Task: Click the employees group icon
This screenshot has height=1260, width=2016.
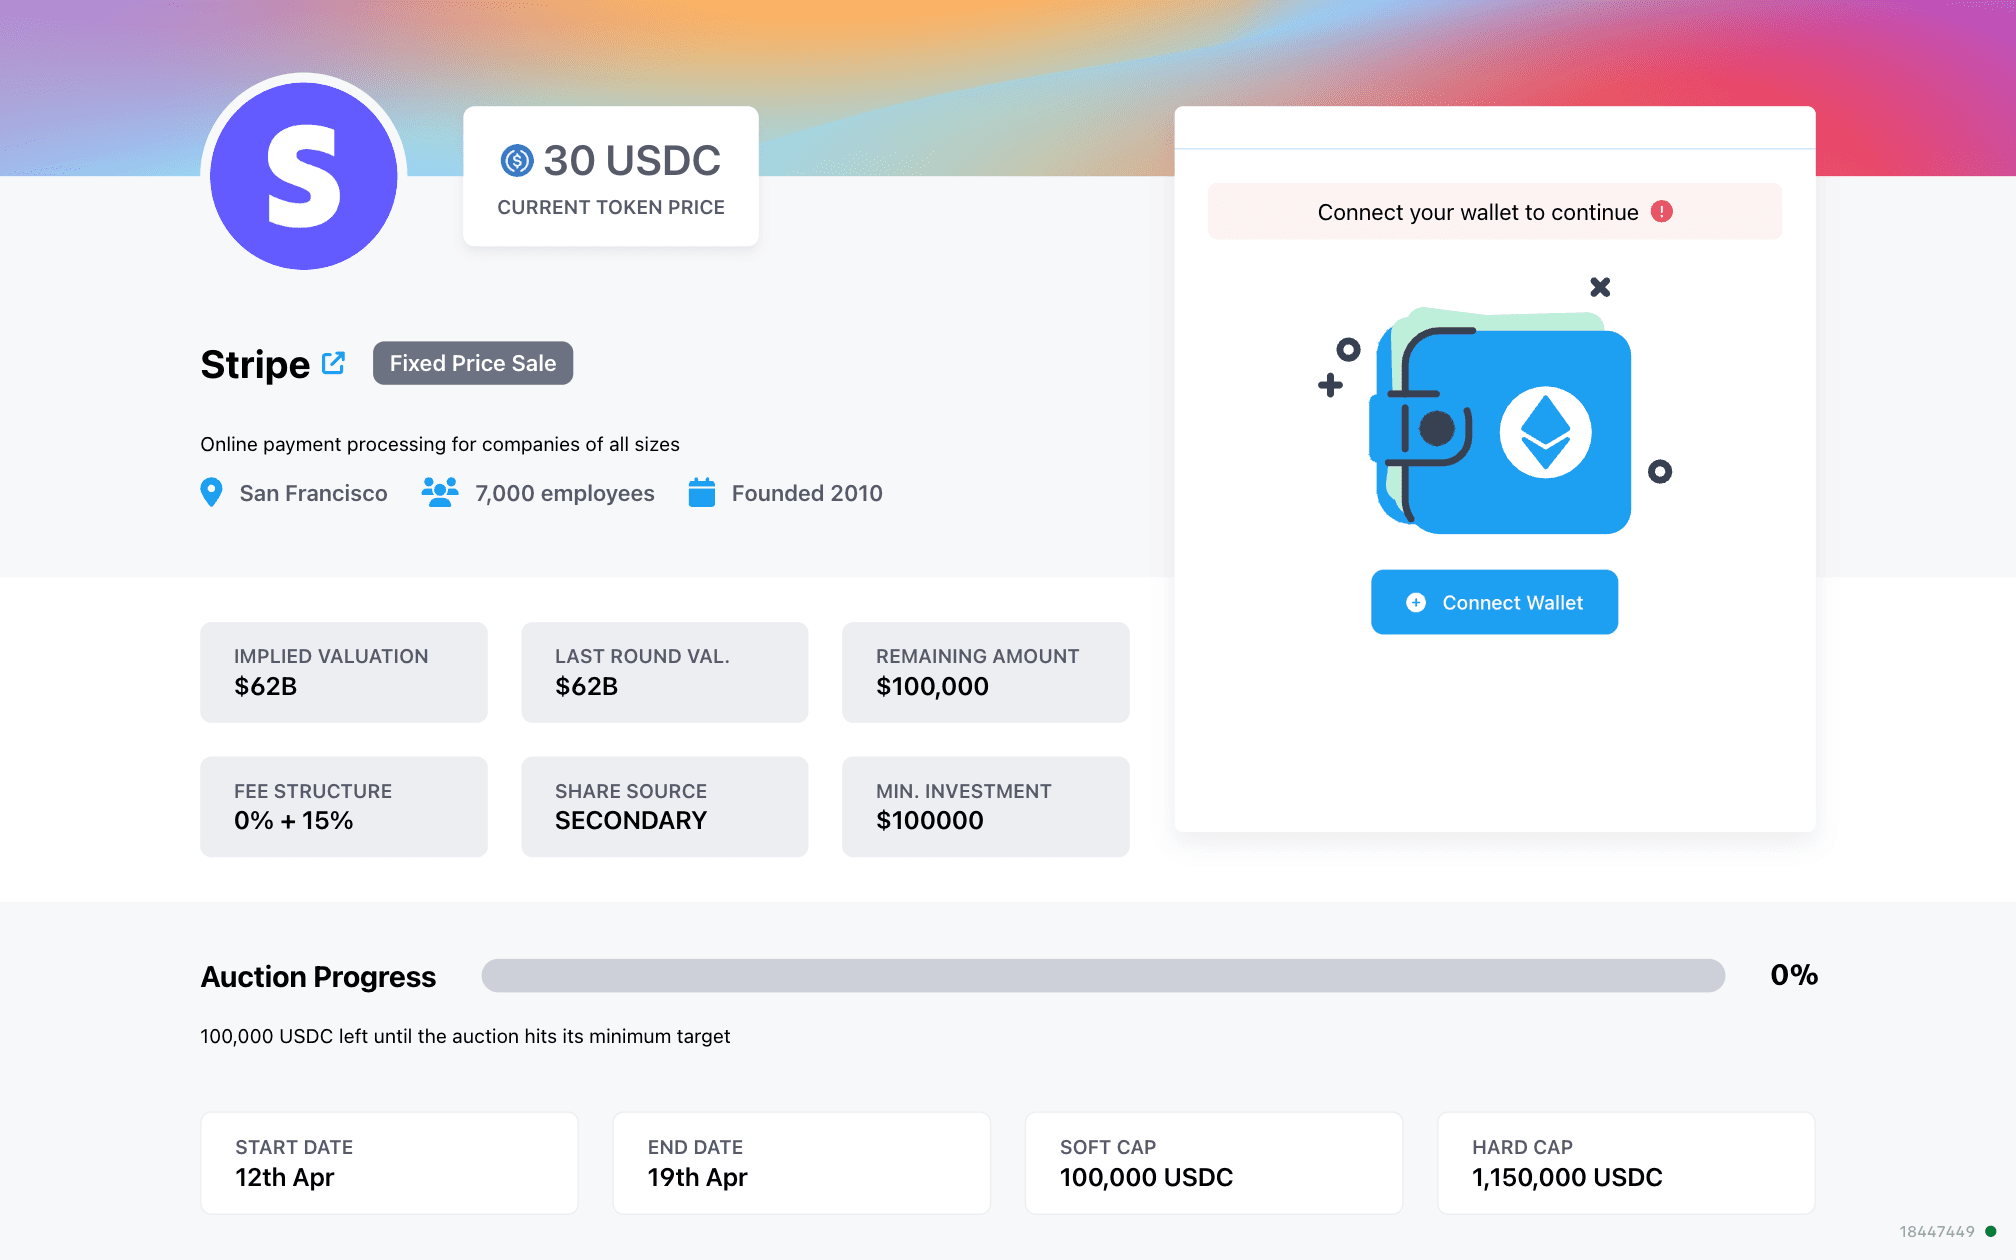Action: point(440,492)
